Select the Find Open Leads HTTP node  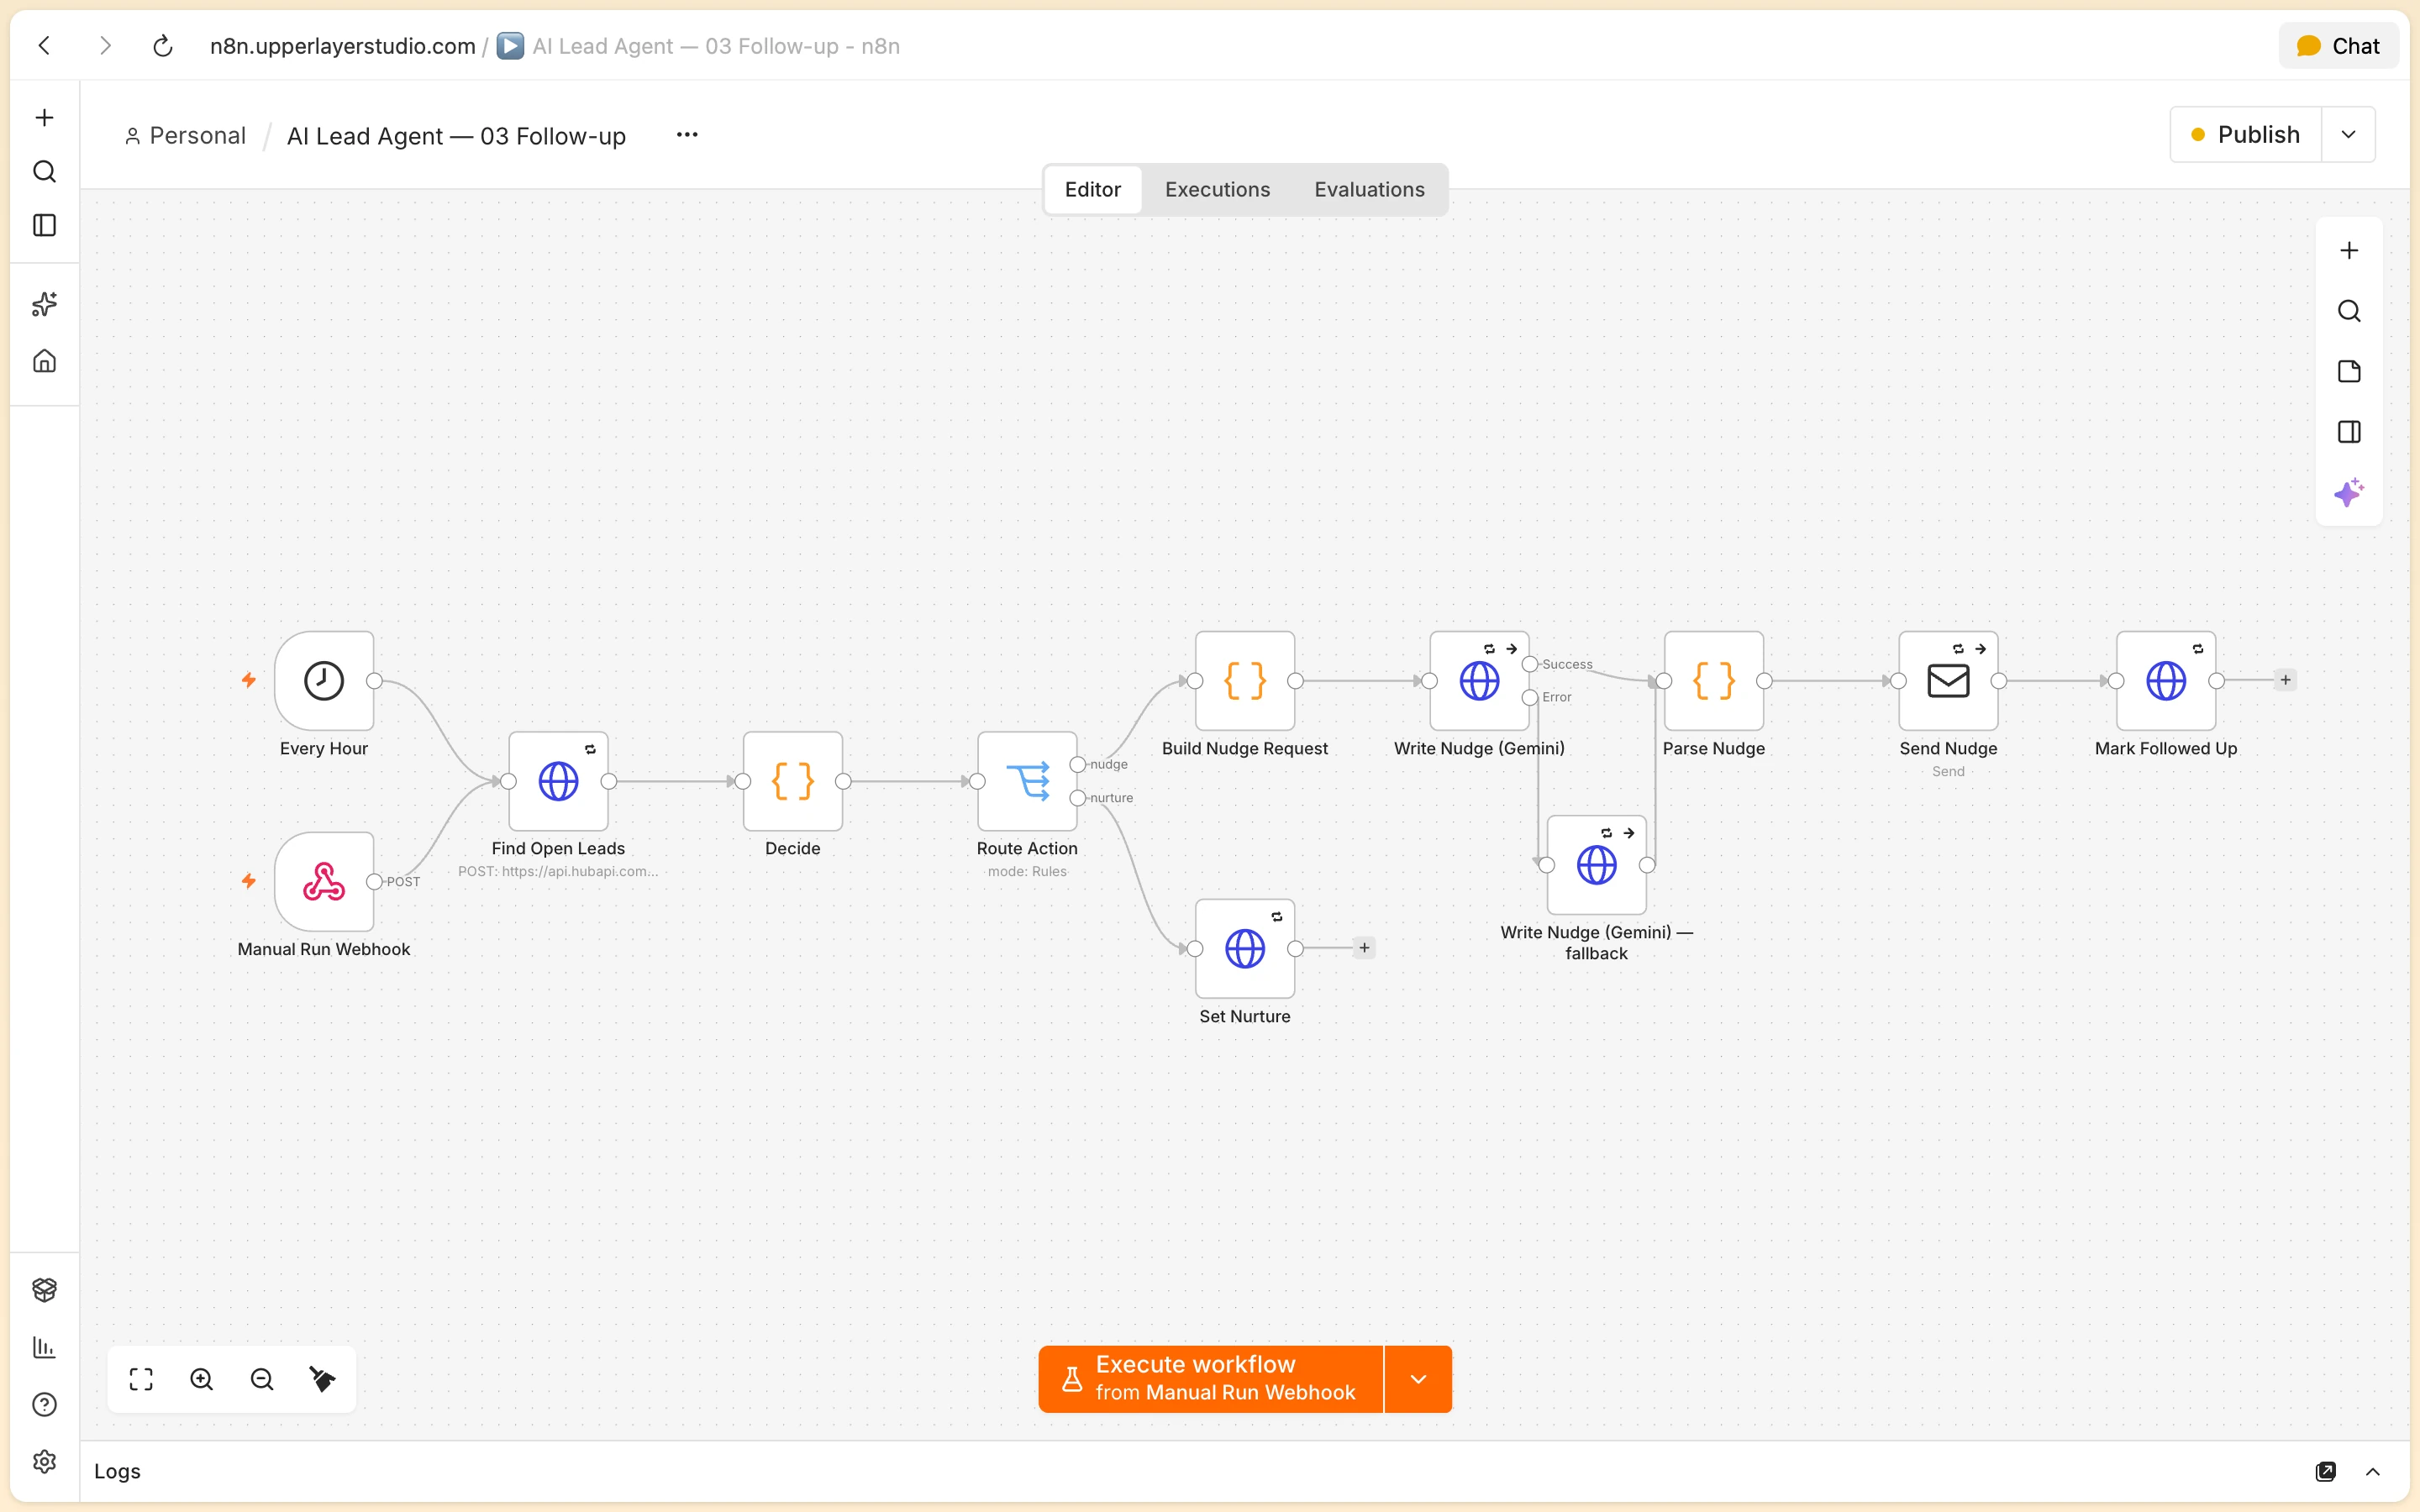pos(558,781)
